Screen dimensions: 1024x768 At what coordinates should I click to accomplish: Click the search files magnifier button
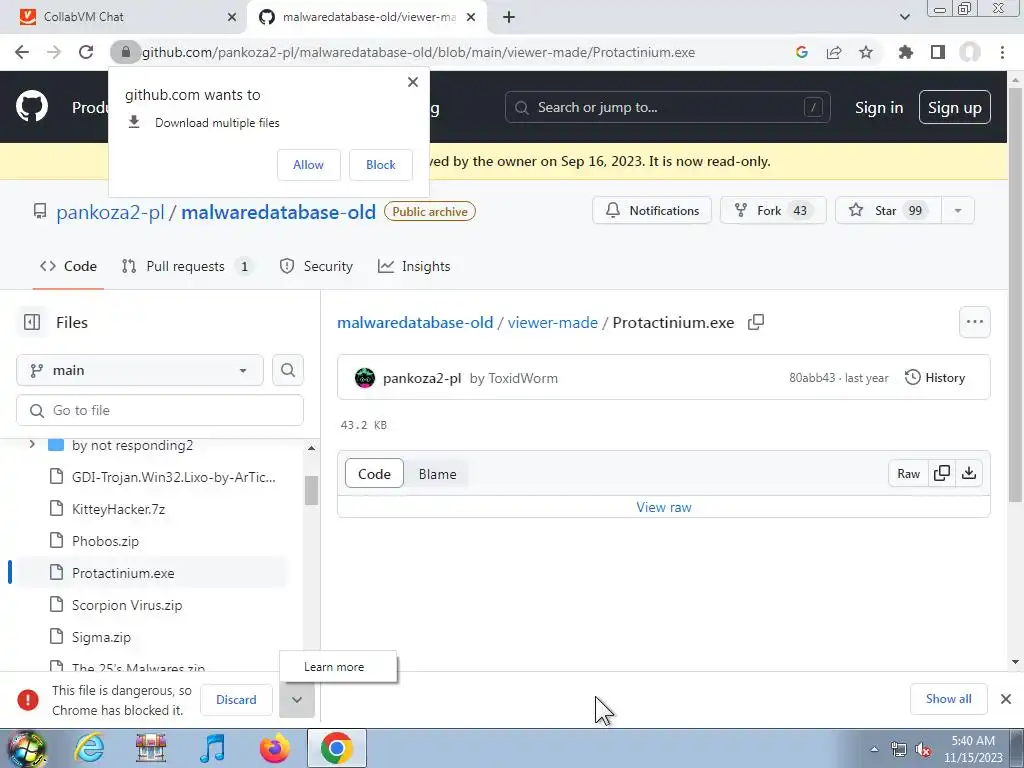(x=288, y=370)
